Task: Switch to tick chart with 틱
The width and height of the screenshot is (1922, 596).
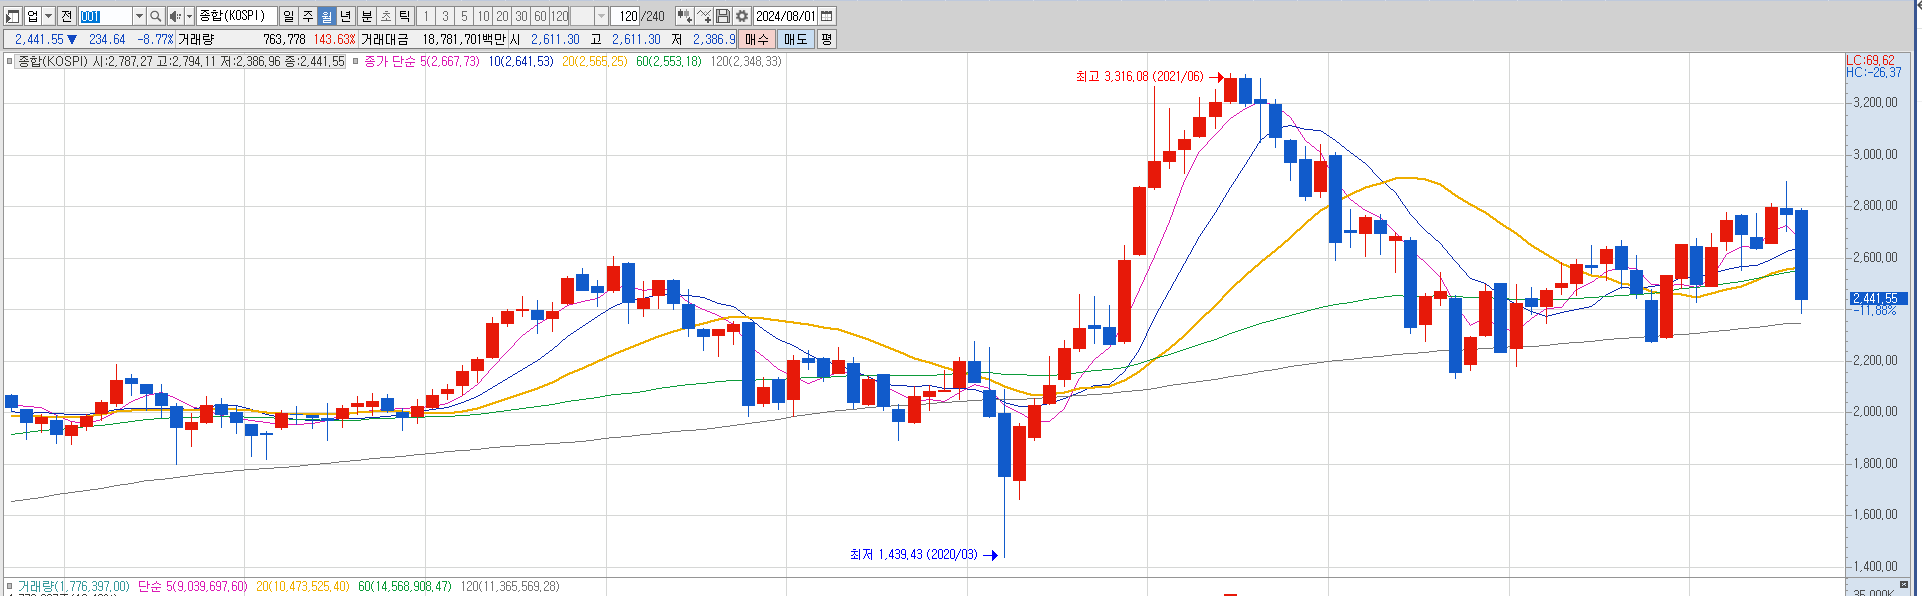Action: coord(405,16)
